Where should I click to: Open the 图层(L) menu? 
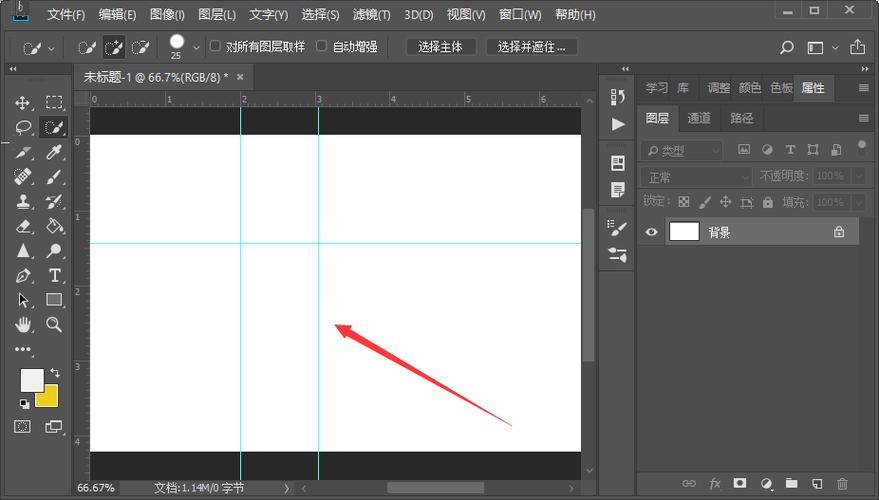click(x=217, y=15)
